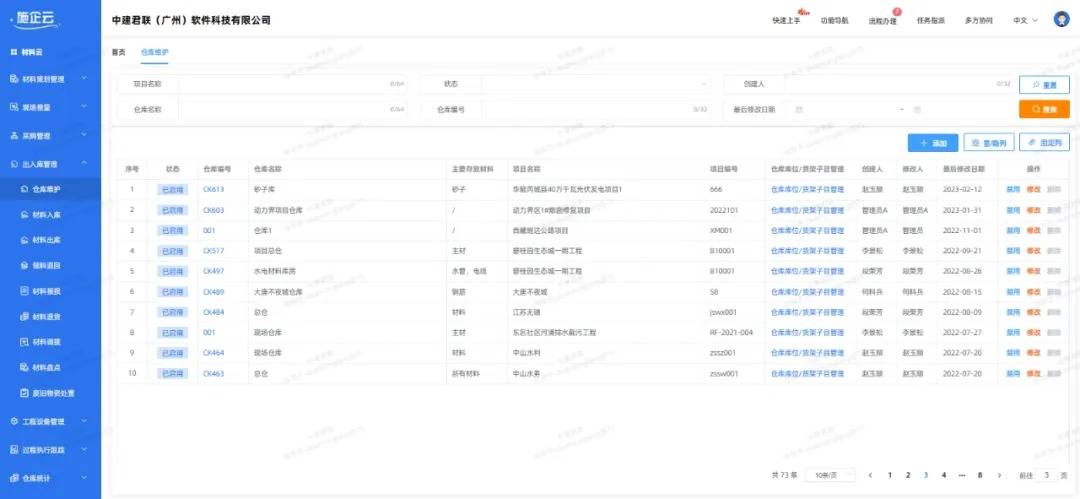Click the end-date calendar icon in 最后修改日期
1080x499 pixels.
pyautogui.click(x=917, y=109)
